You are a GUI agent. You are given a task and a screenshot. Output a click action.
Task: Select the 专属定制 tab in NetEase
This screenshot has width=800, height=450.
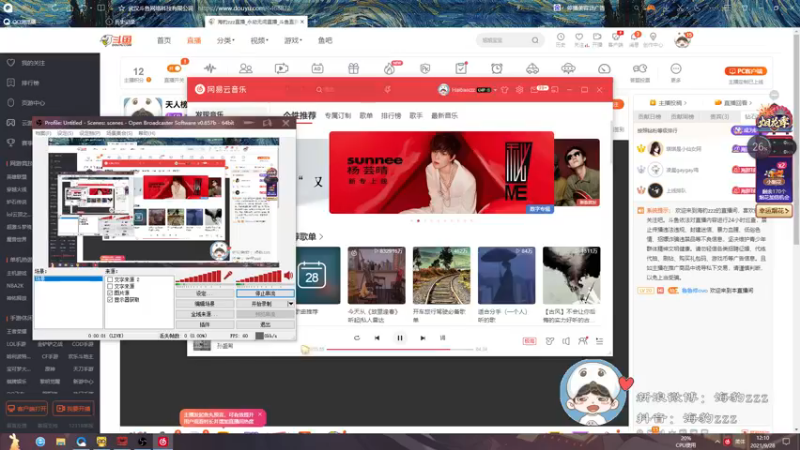(338, 116)
